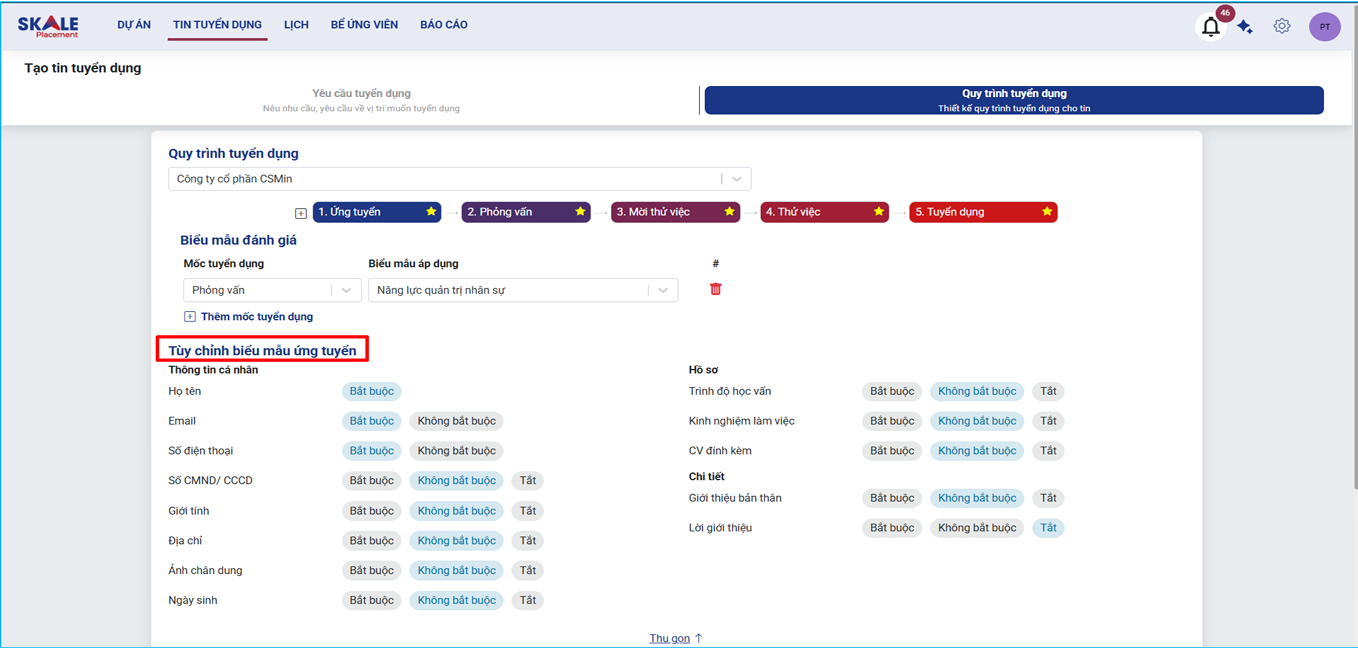Click Thêm mốc tuyển dụng
This screenshot has width=1358, height=648.
point(256,317)
